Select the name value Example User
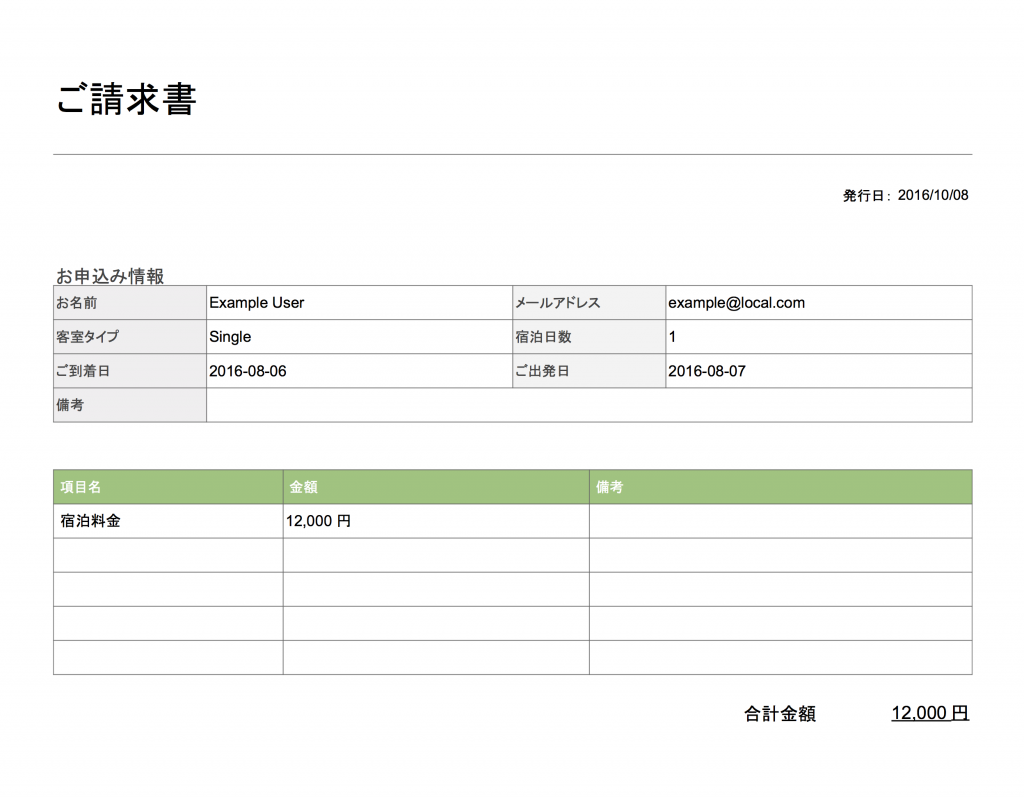The height and width of the screenshot is (797, 1024). (258, 302)
